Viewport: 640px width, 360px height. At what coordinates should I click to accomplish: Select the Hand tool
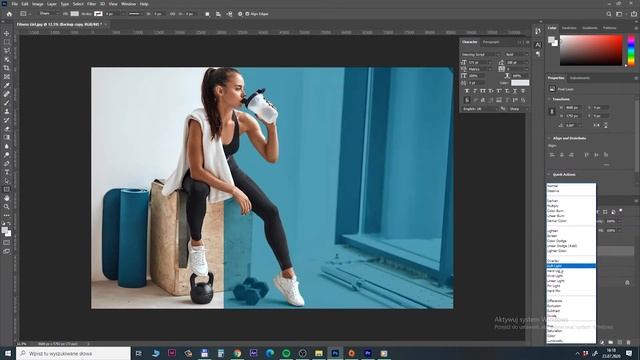pyautogui.click(x=7, y=198)
